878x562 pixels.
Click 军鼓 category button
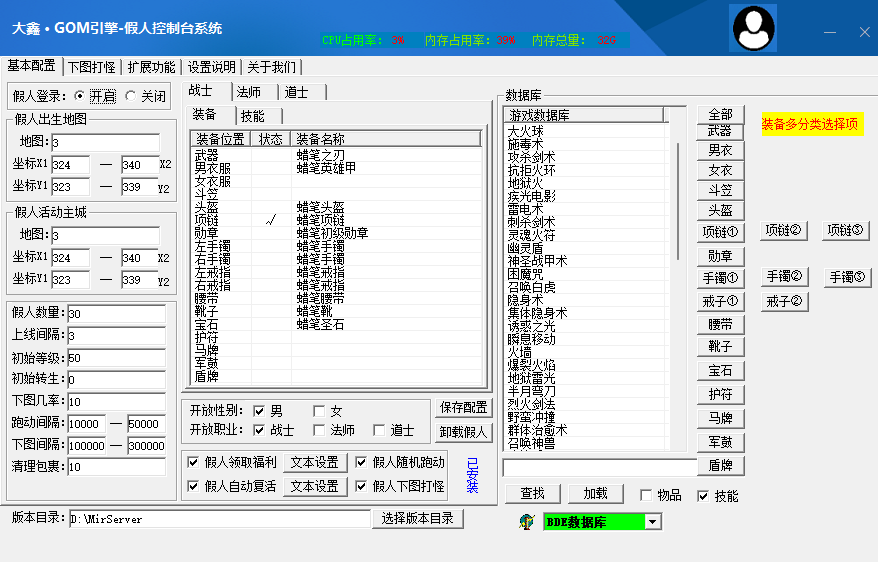tap(721, 442)
